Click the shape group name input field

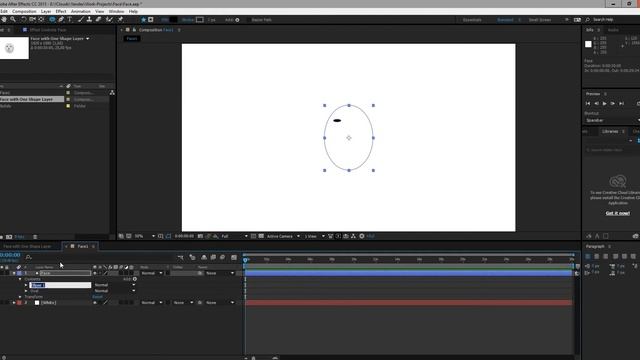[60, 285]
